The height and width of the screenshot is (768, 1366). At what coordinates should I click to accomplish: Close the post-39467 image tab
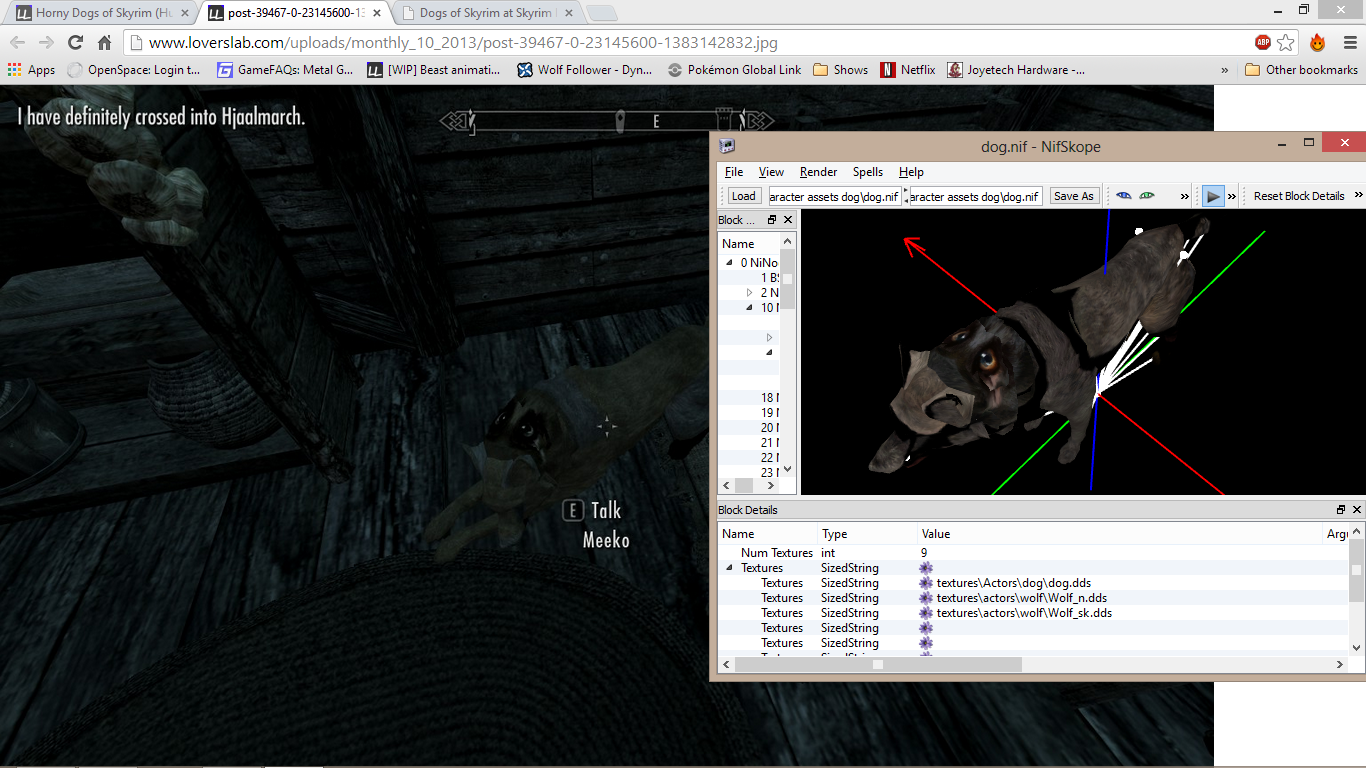[378, 14]
